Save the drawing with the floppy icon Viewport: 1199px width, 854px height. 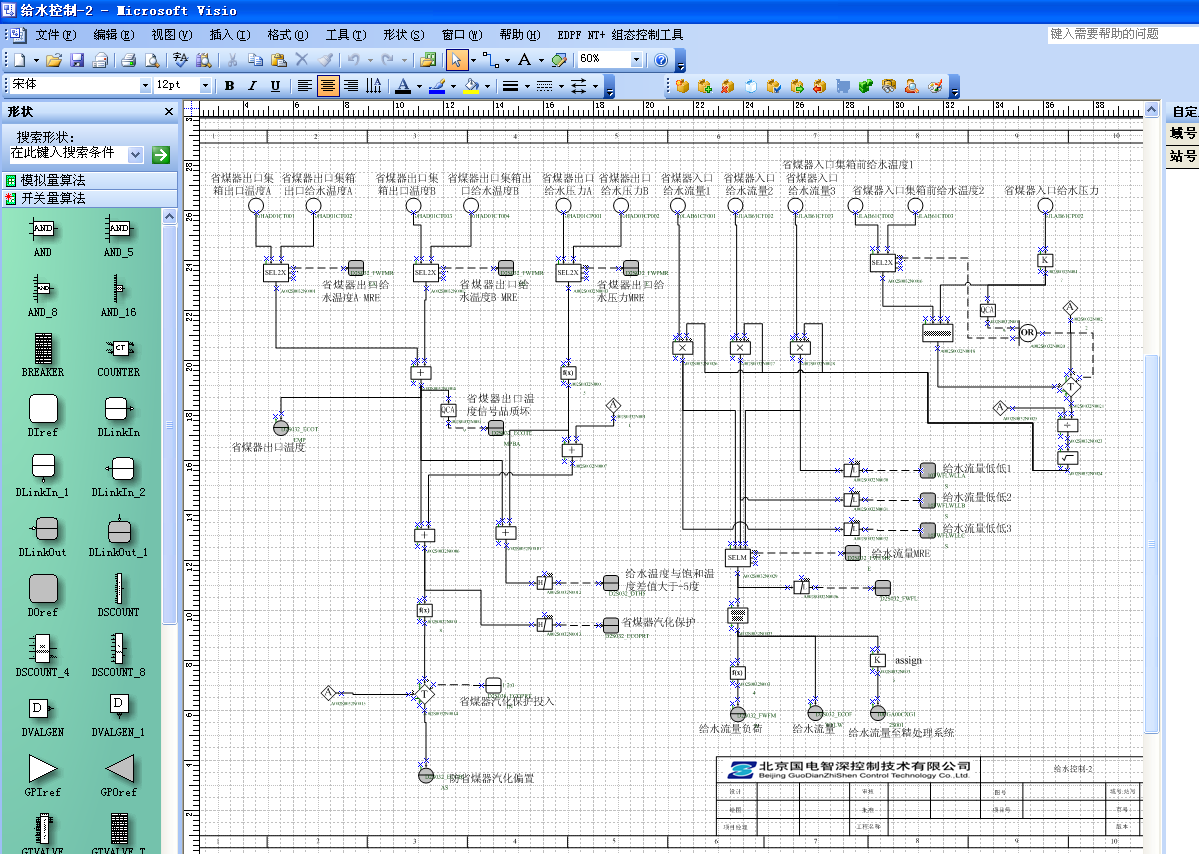tap(76, 60)
